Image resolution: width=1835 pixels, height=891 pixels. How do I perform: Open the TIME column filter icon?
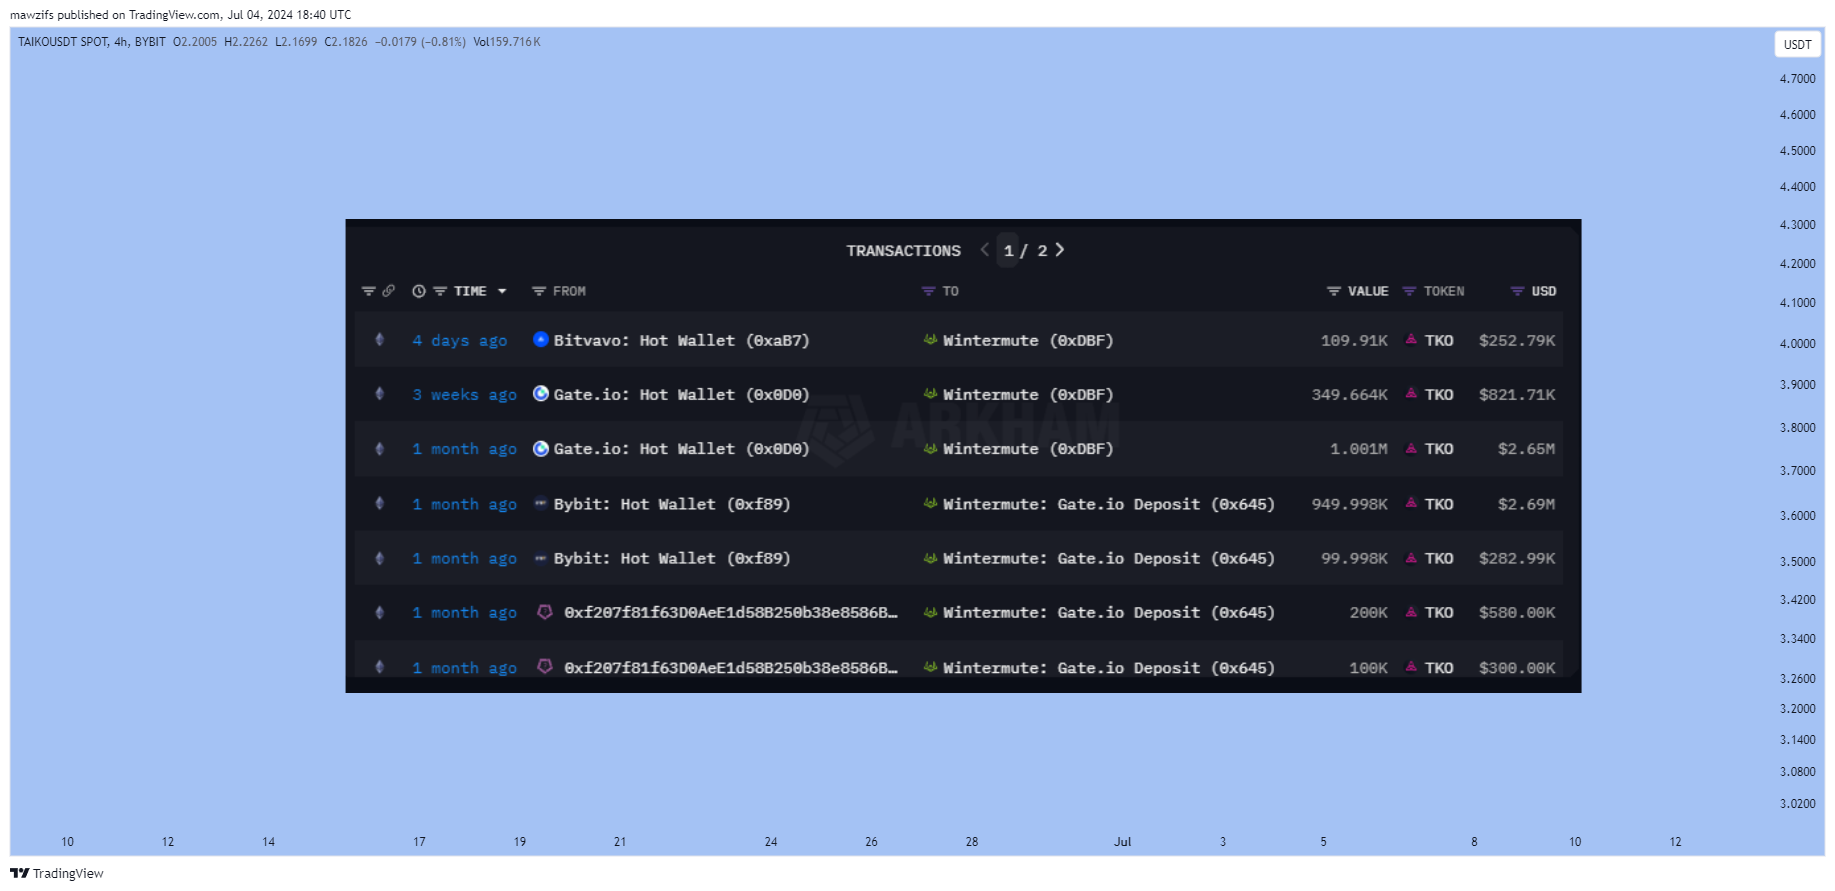click(x=440, y=291)
